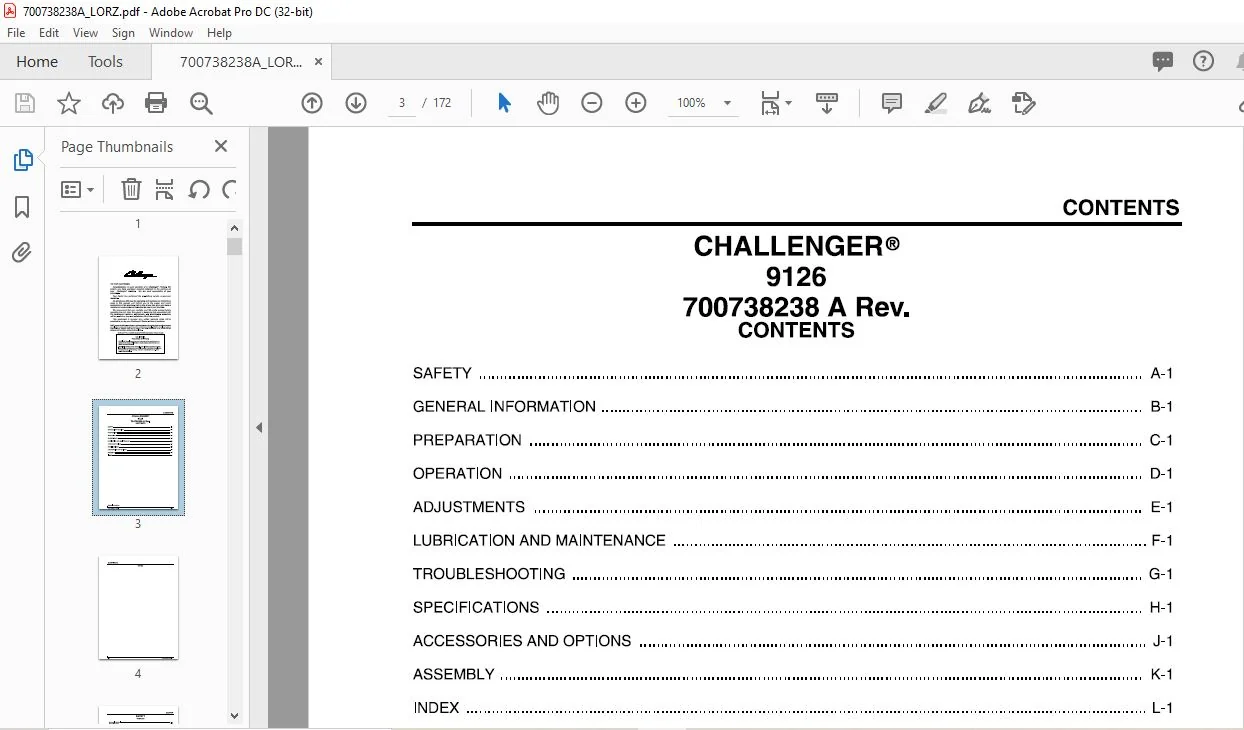Image resolution: width=1244 pixels, height=730 pixels.
Task: Select page 4 thumbnail
Action: (138, 608)
